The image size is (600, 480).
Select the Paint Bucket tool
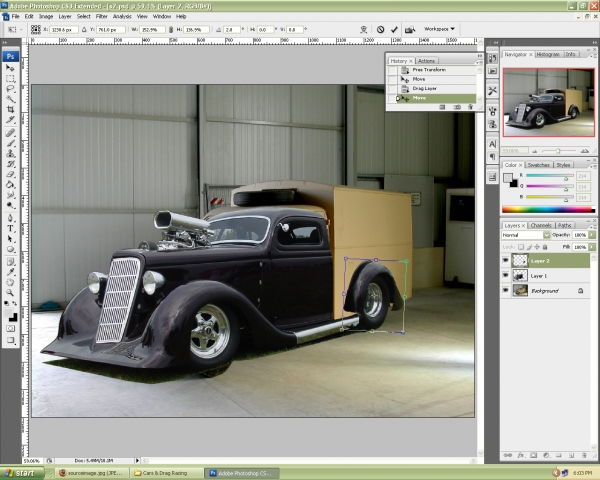coord(10,184)
